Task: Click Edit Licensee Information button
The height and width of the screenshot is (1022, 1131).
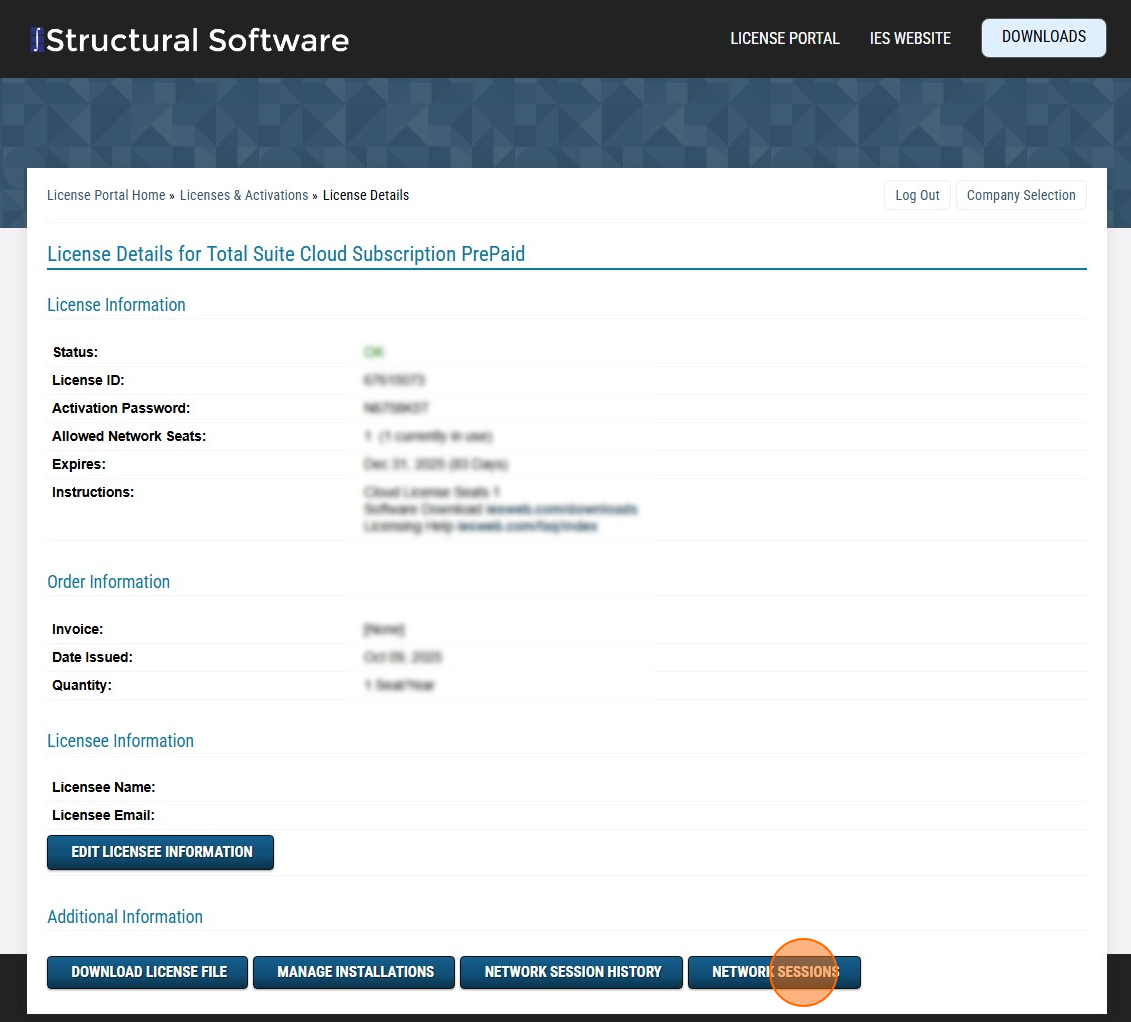Action: pos(160,852)
